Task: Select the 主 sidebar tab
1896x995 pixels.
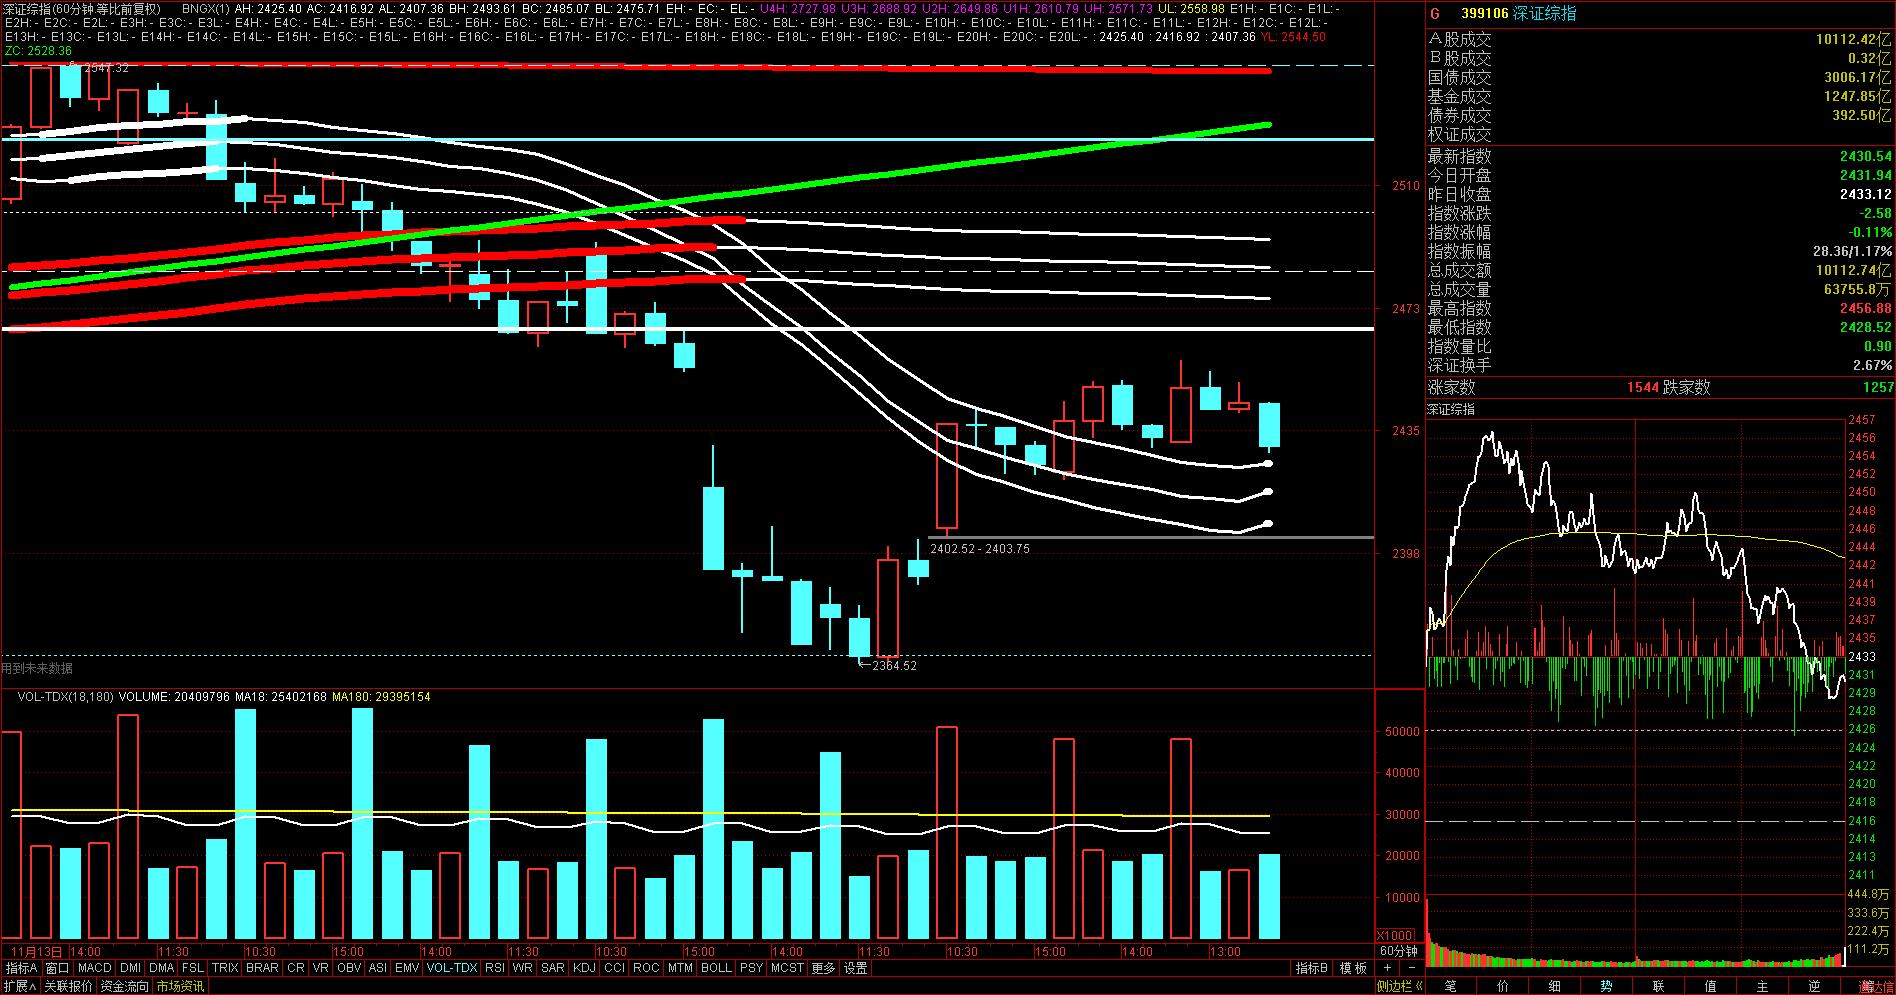Action: click(x=1762, y=986)
